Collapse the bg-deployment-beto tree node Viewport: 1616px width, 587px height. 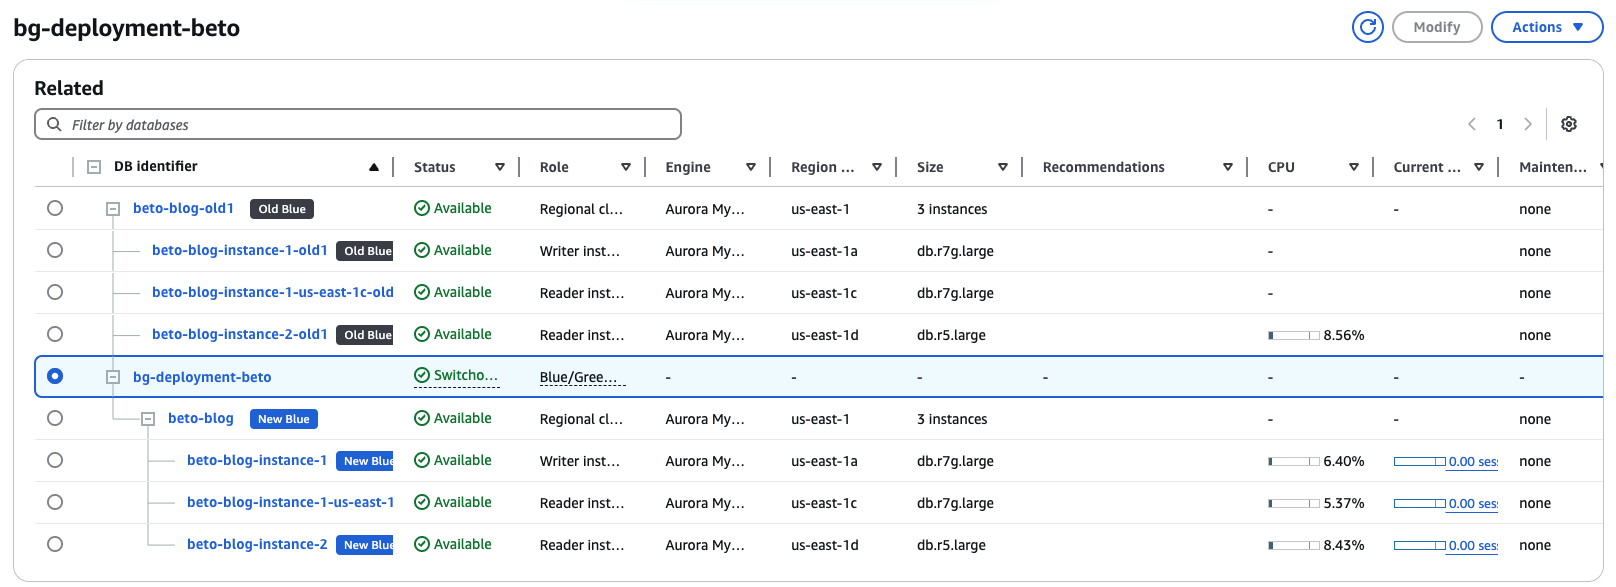tap(113, 377)
